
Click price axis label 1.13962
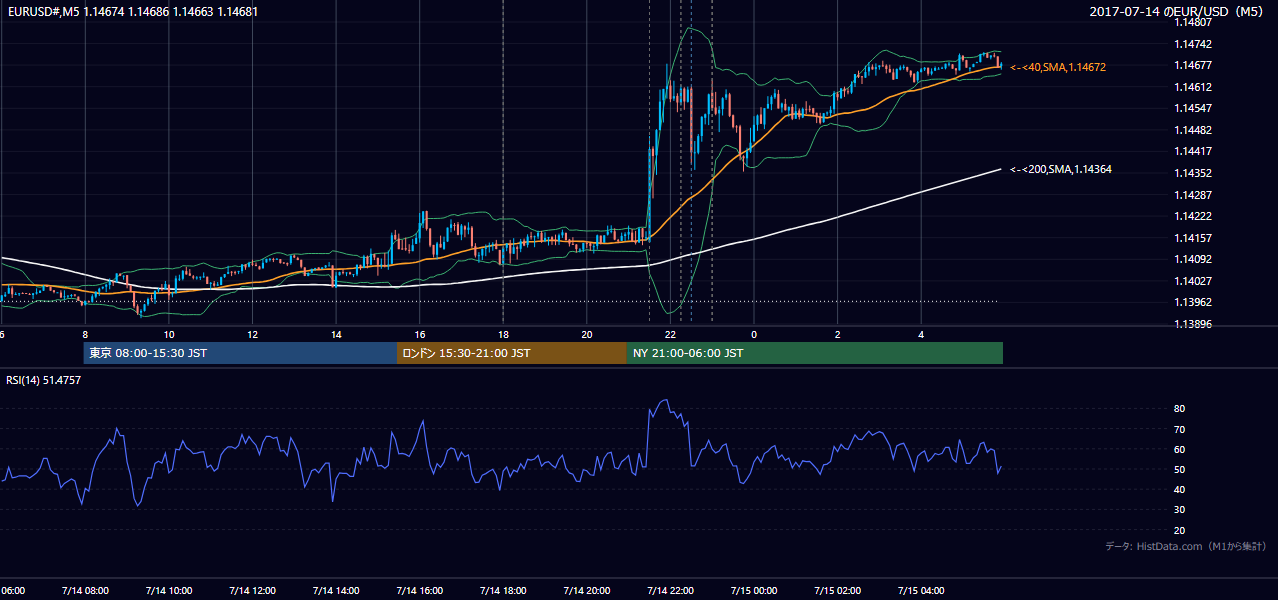1192,302
